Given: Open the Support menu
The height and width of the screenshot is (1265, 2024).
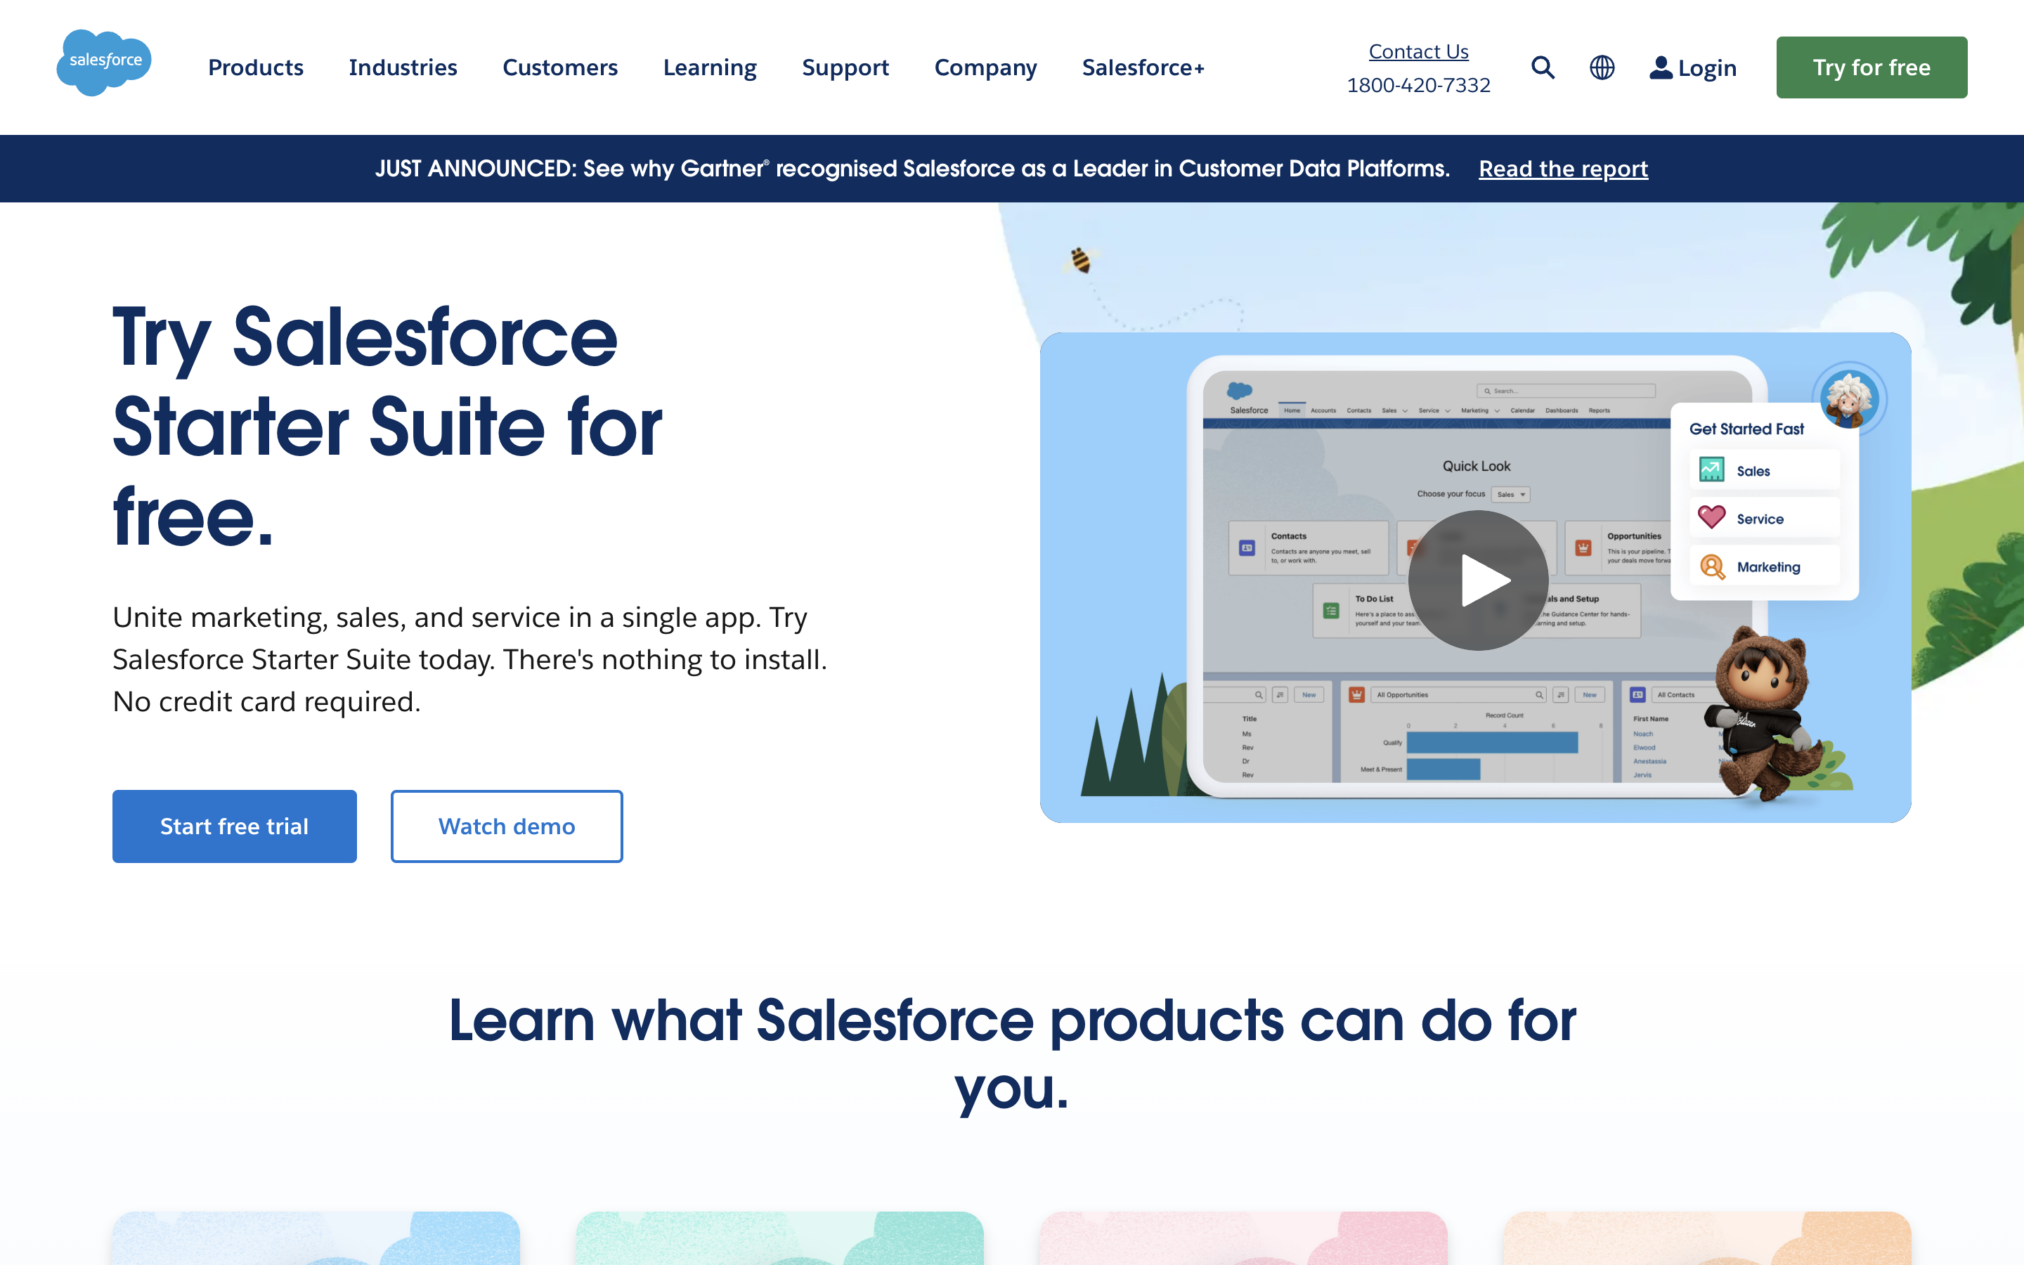Looking at the screenshot, I should (845, 67).
